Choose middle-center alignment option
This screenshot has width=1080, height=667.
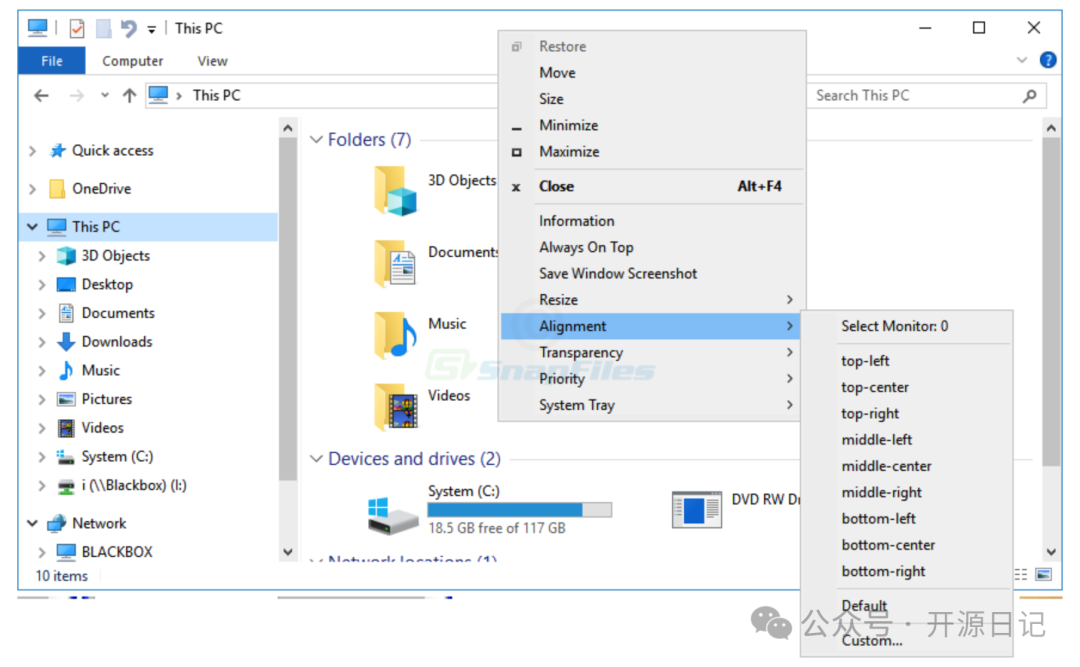(x=886, y=466)
